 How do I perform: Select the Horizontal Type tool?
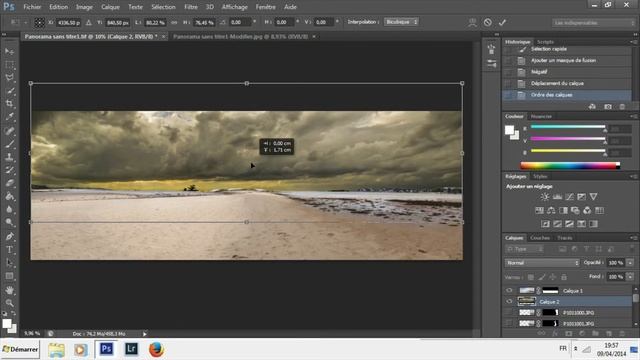(x=9, y=249)
